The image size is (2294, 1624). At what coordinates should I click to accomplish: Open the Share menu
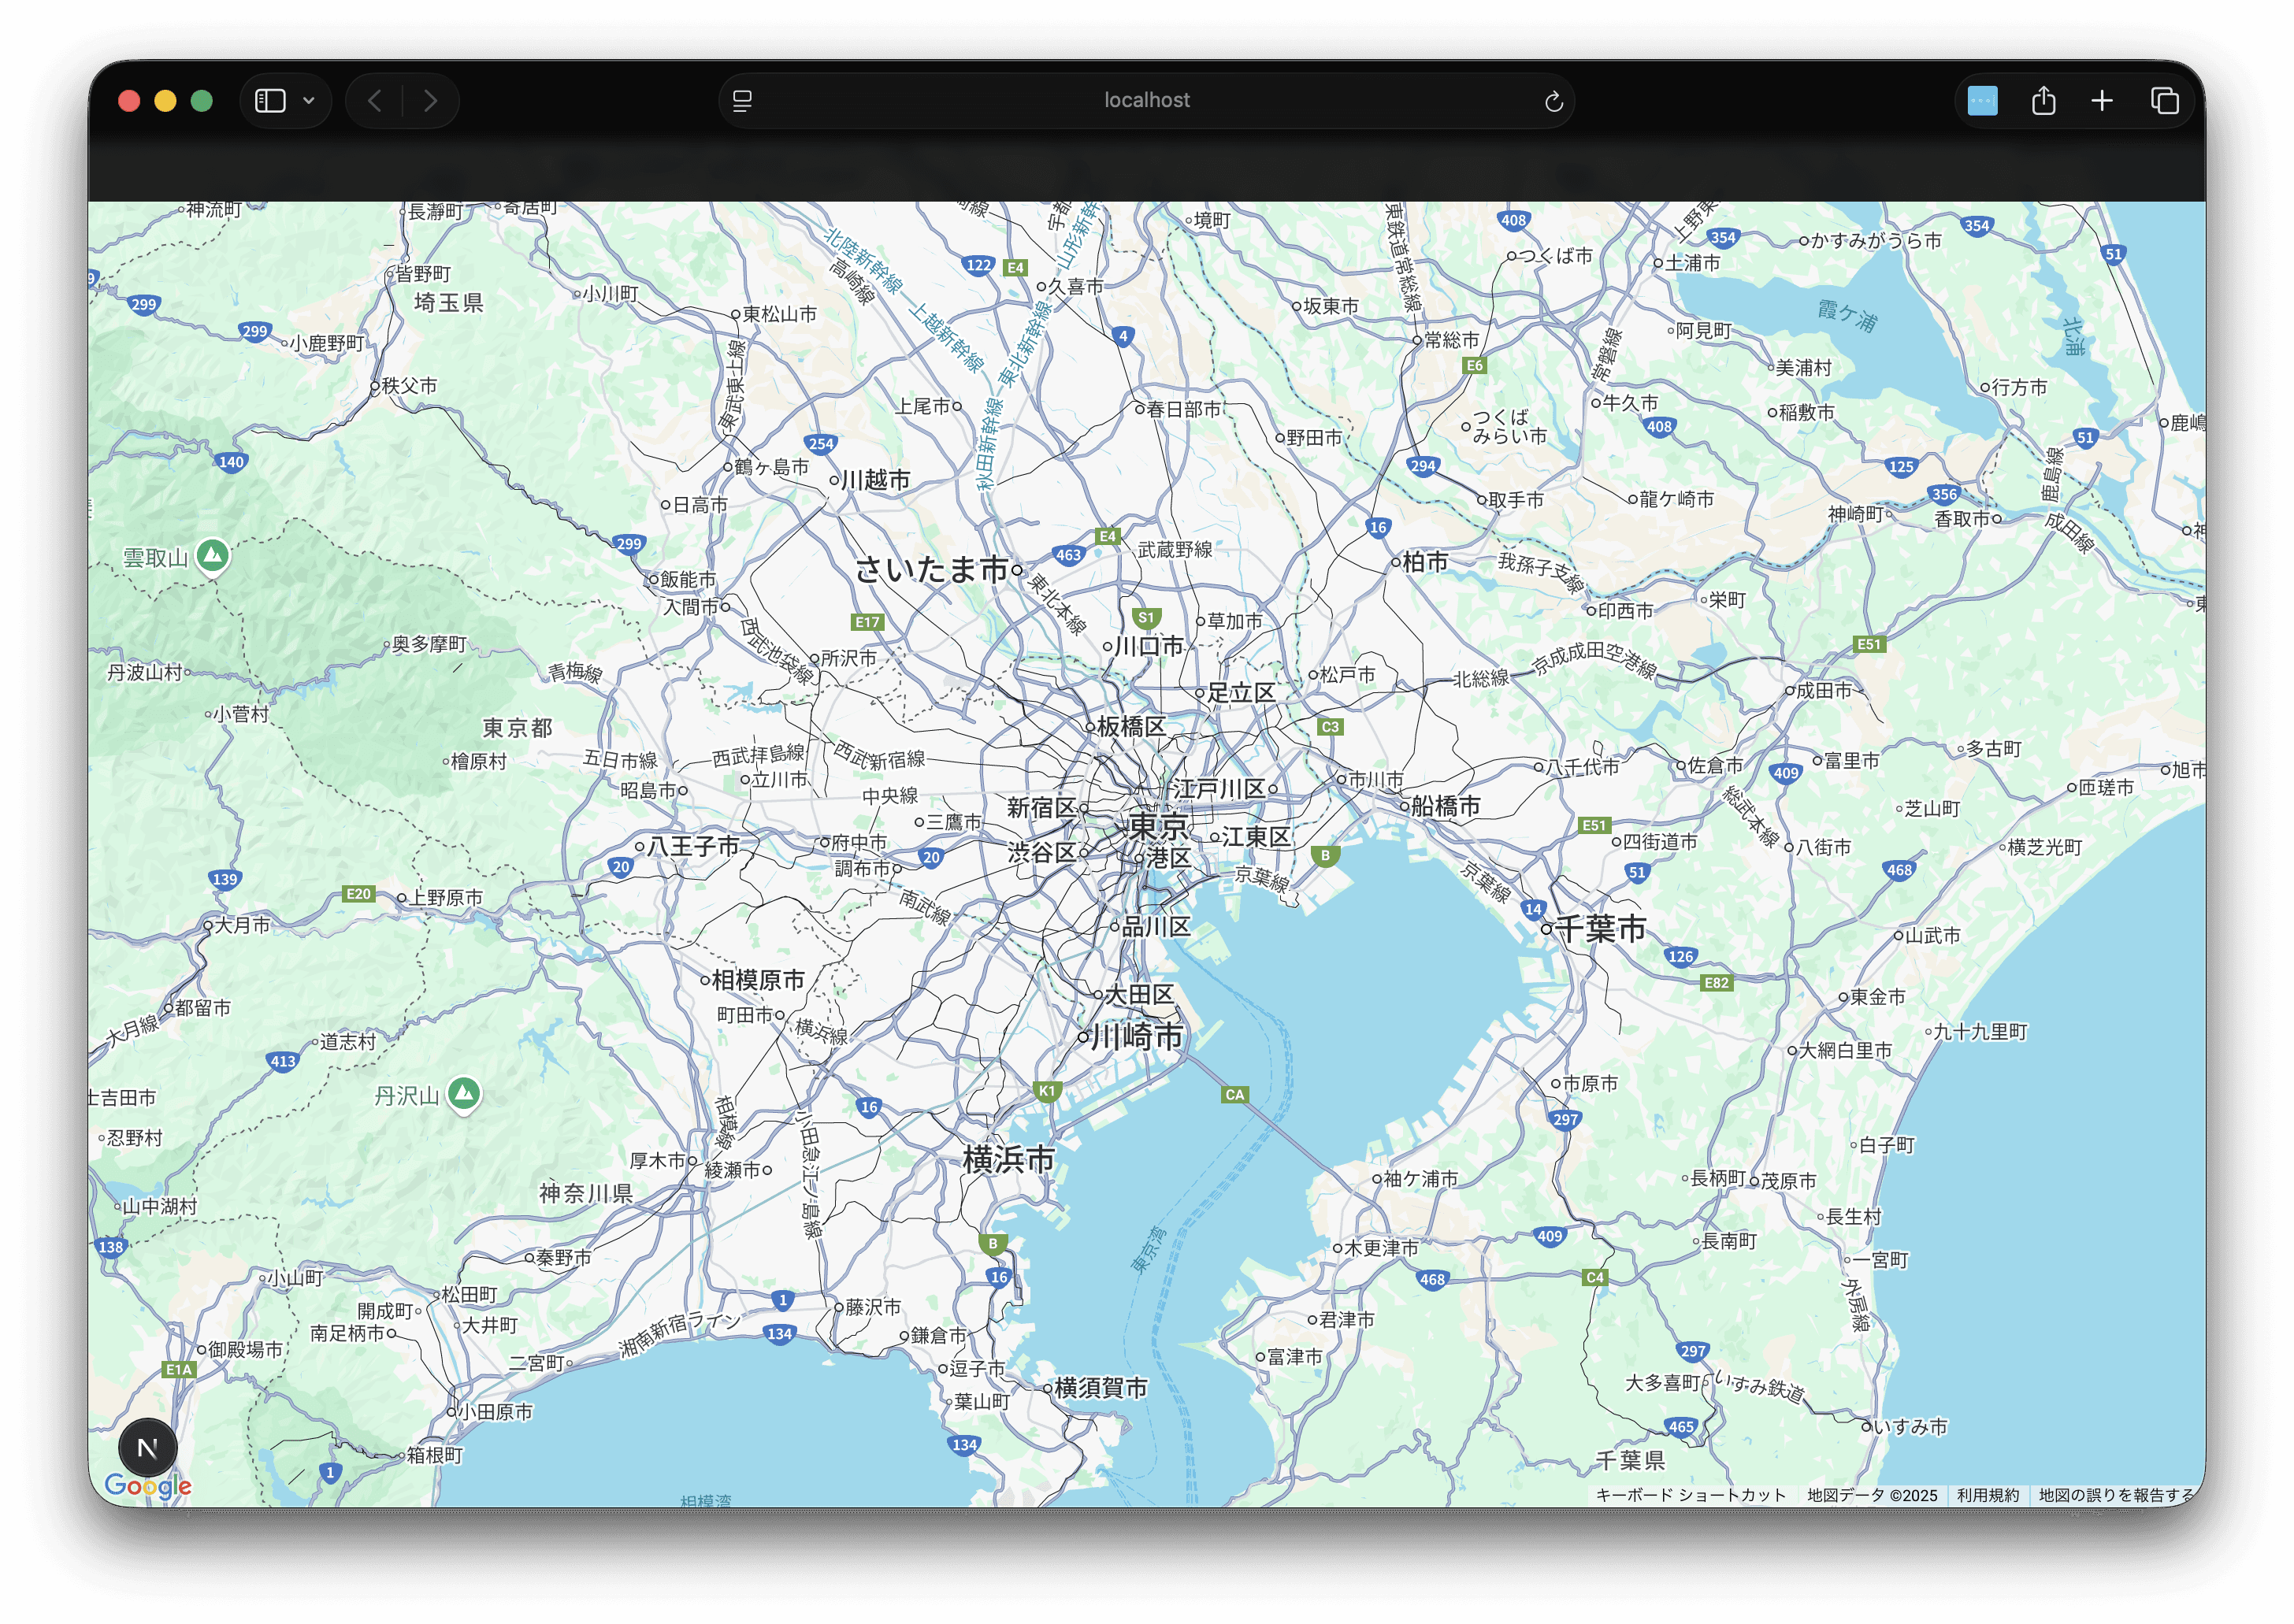[2043, 101]
